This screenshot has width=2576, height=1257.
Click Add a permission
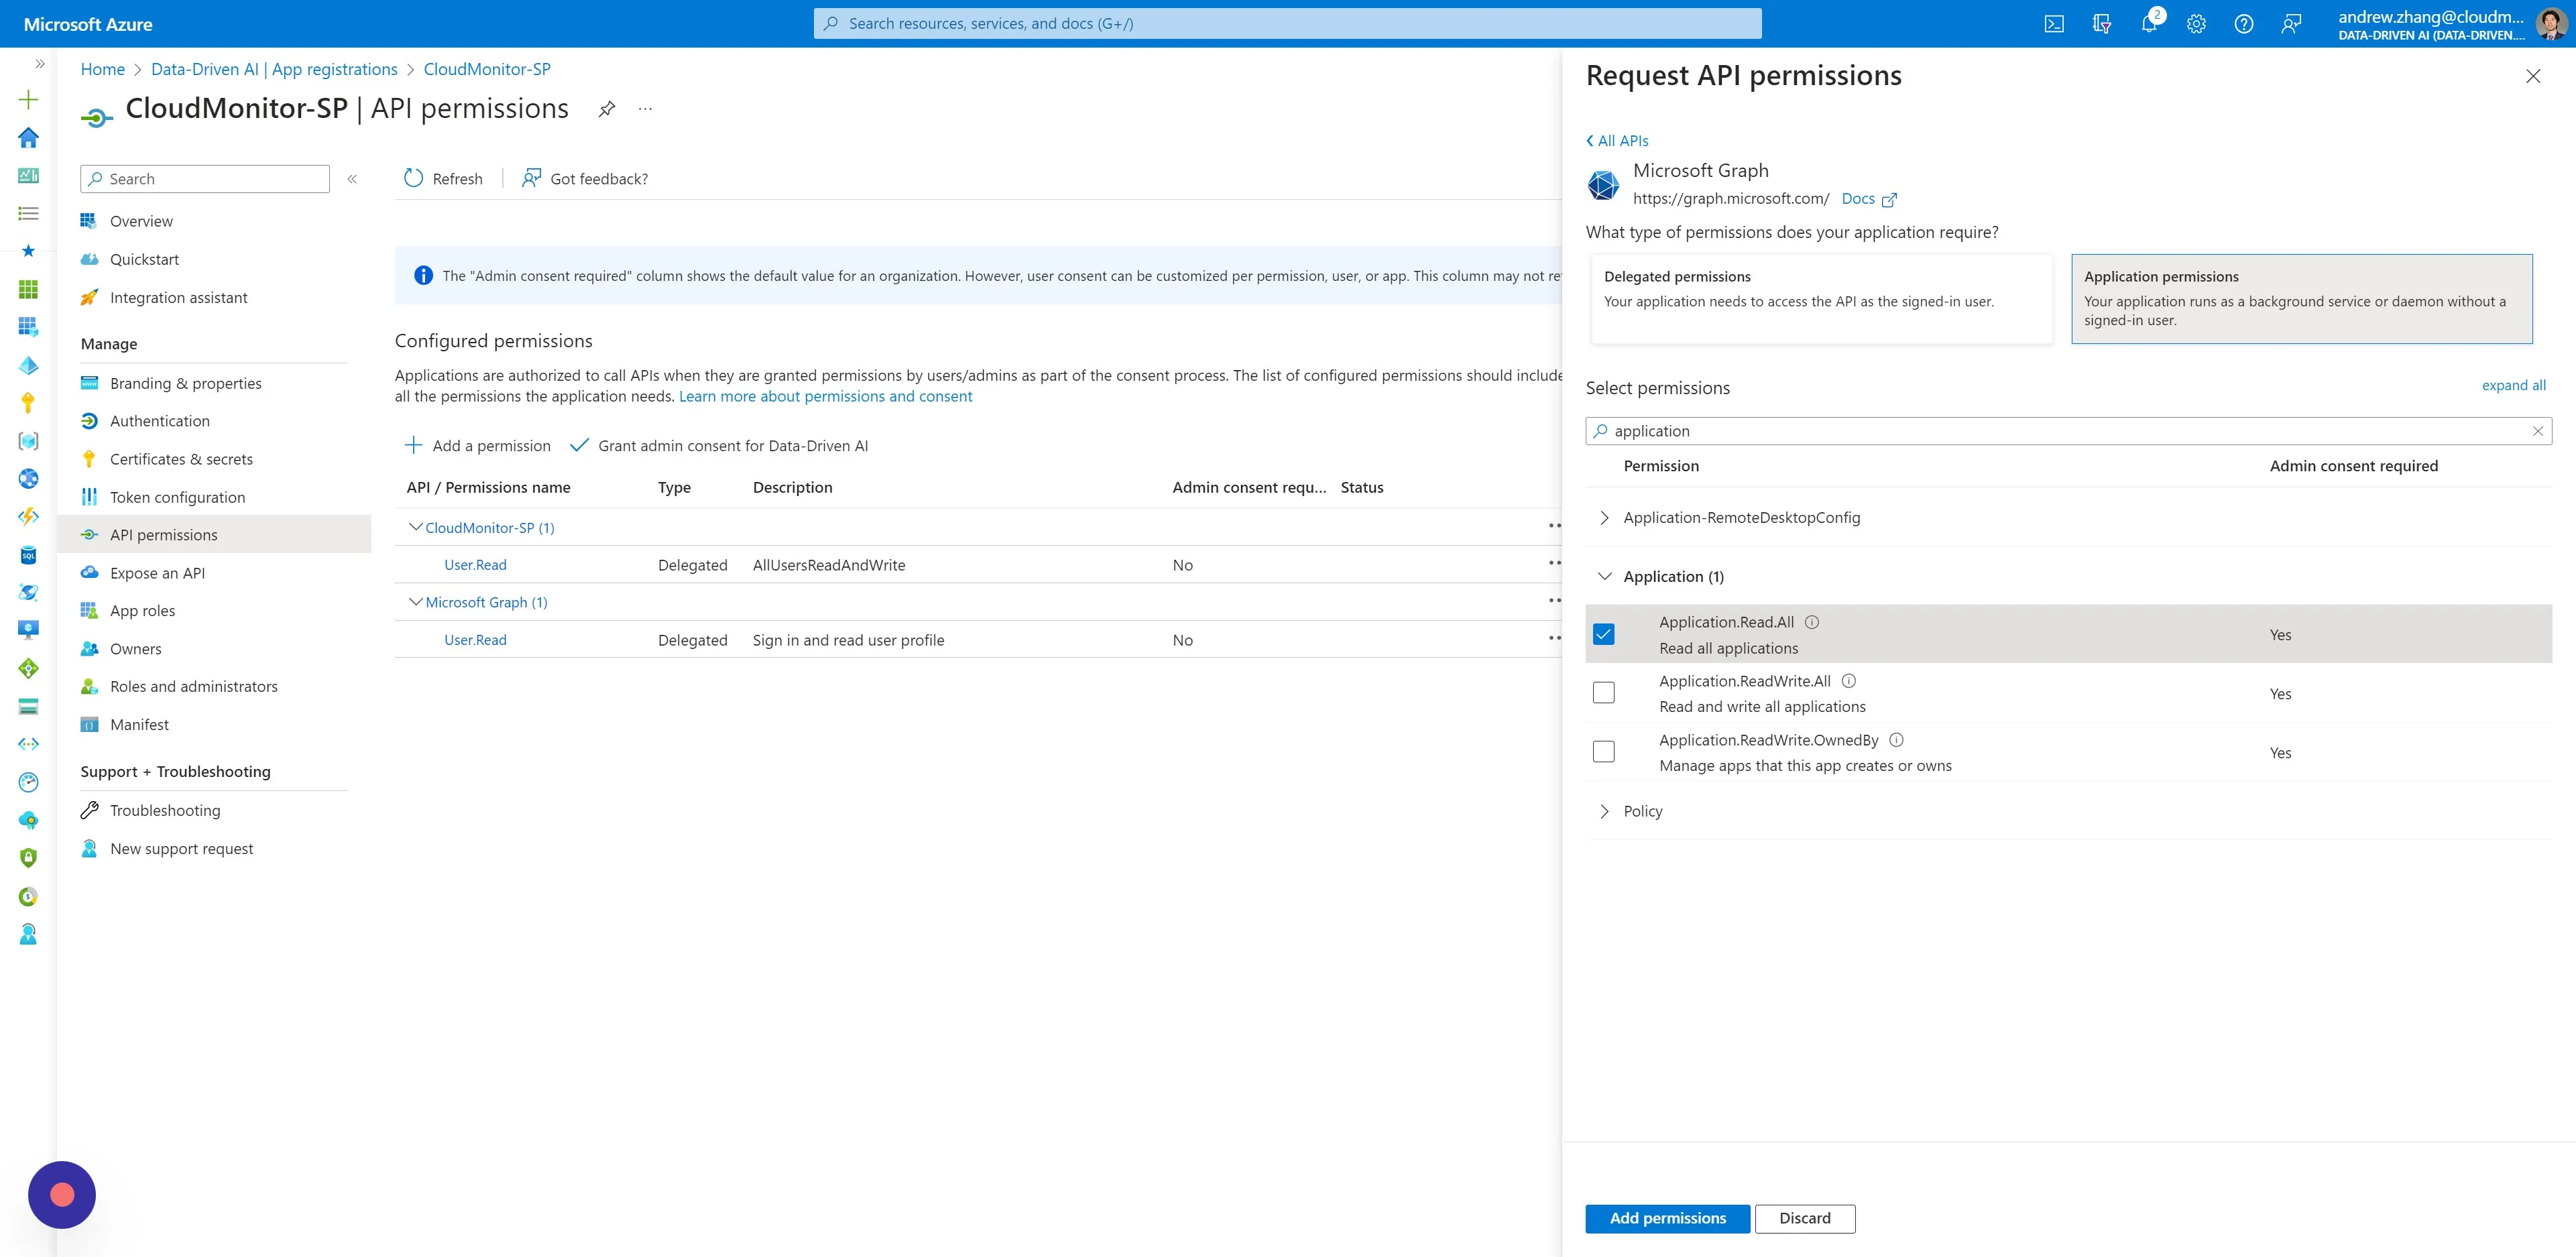(x=478, y=446)
